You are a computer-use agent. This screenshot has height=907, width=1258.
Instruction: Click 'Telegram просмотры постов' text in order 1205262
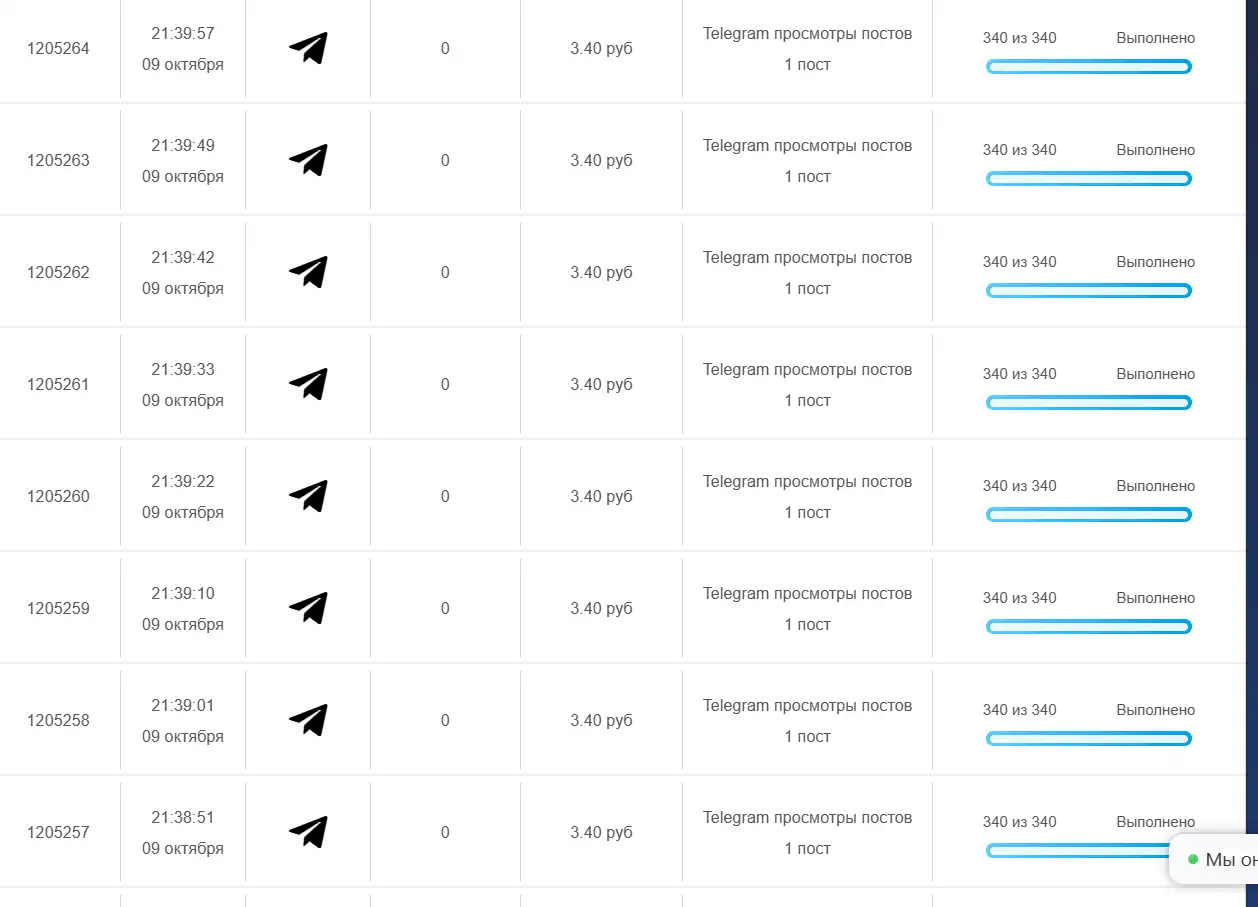point(807,257)
